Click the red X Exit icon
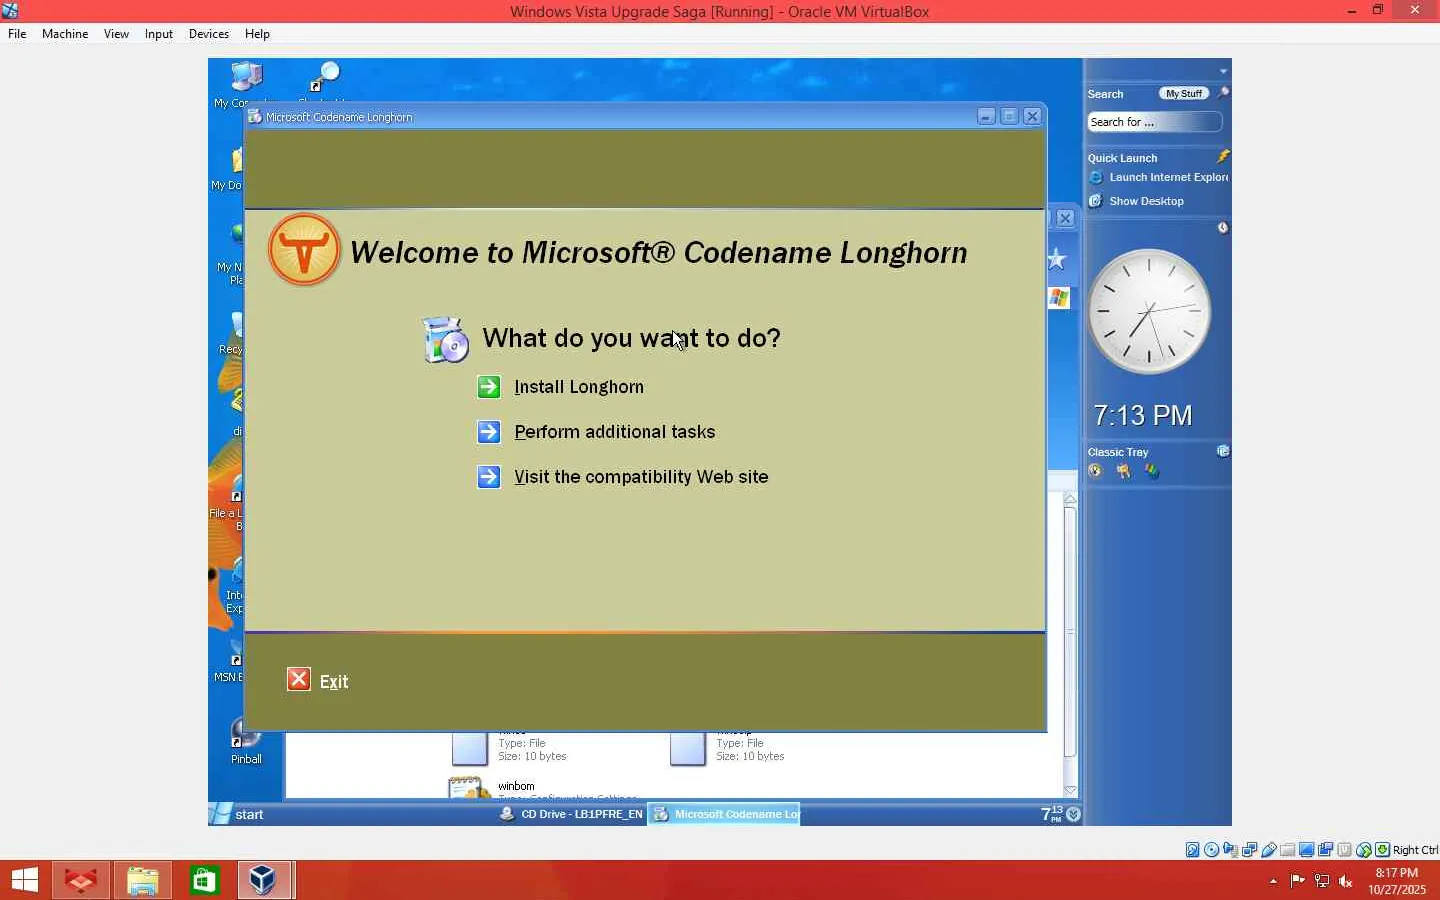Image resolution: width=1440 pixels, height=900 pixels. click(299, 680)
